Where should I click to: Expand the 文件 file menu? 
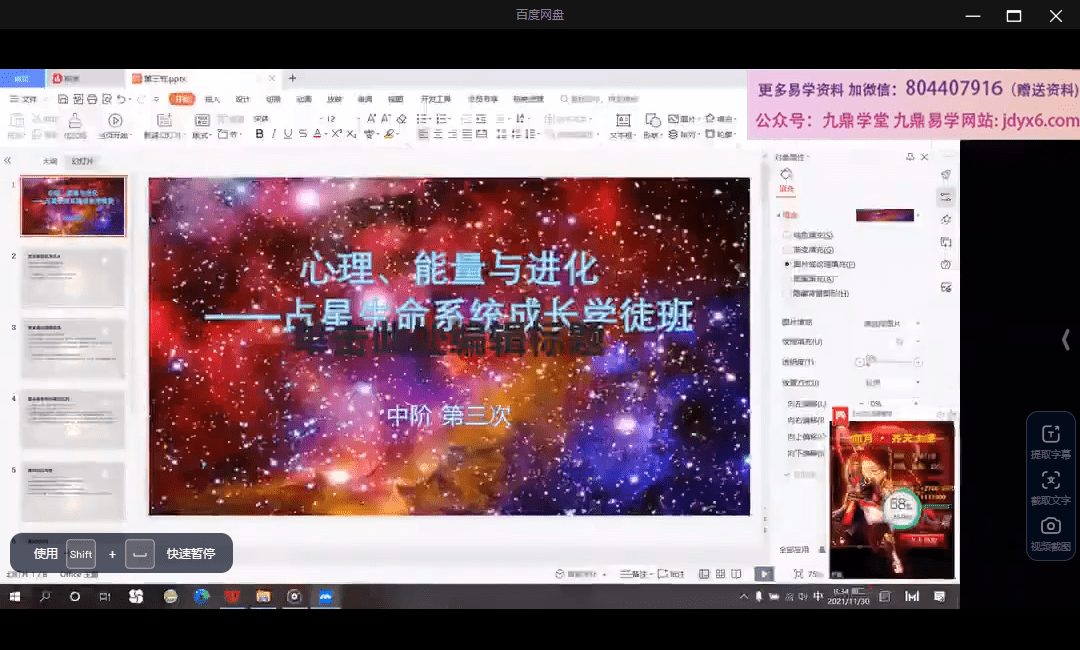tap(24, 99)
